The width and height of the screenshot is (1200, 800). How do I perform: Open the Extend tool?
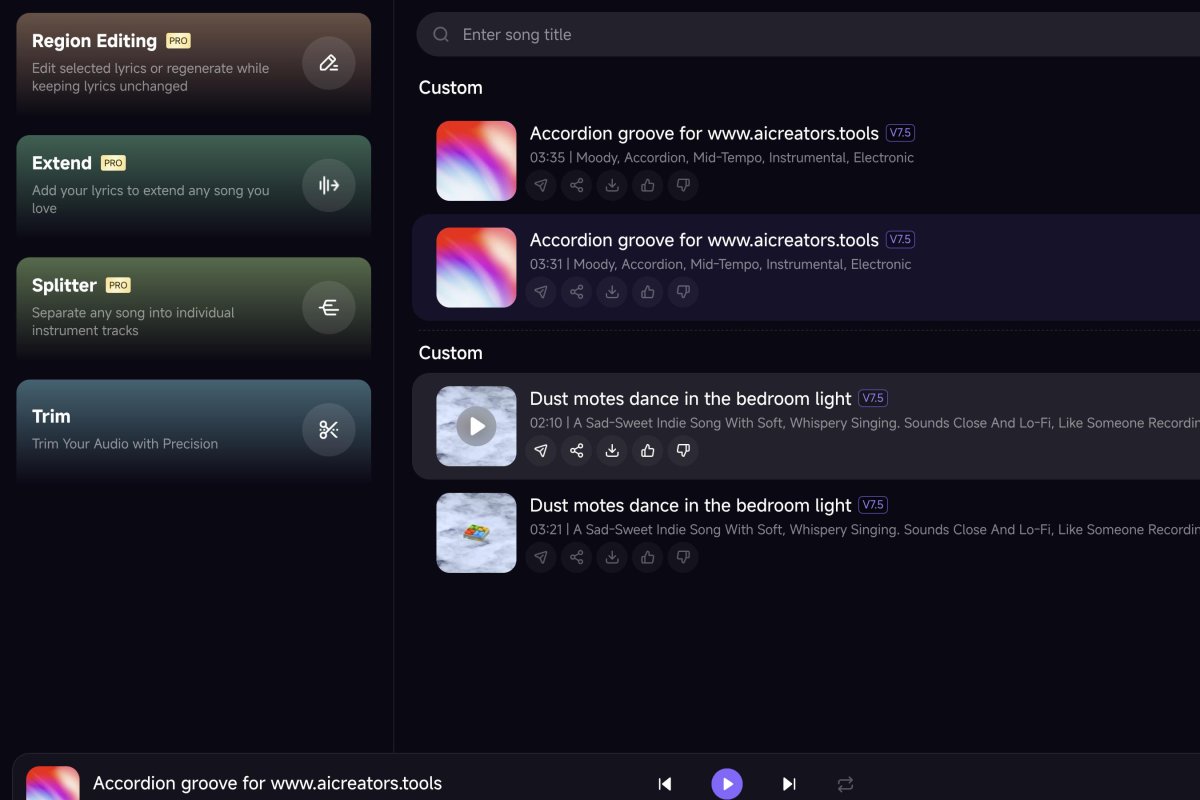click(x=328, y=185)
